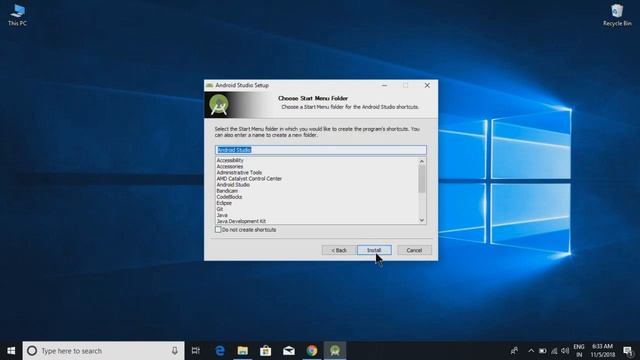640x360 pixels.
Task: Select CodeBlocks in the folder list
Action: (229, 197)
